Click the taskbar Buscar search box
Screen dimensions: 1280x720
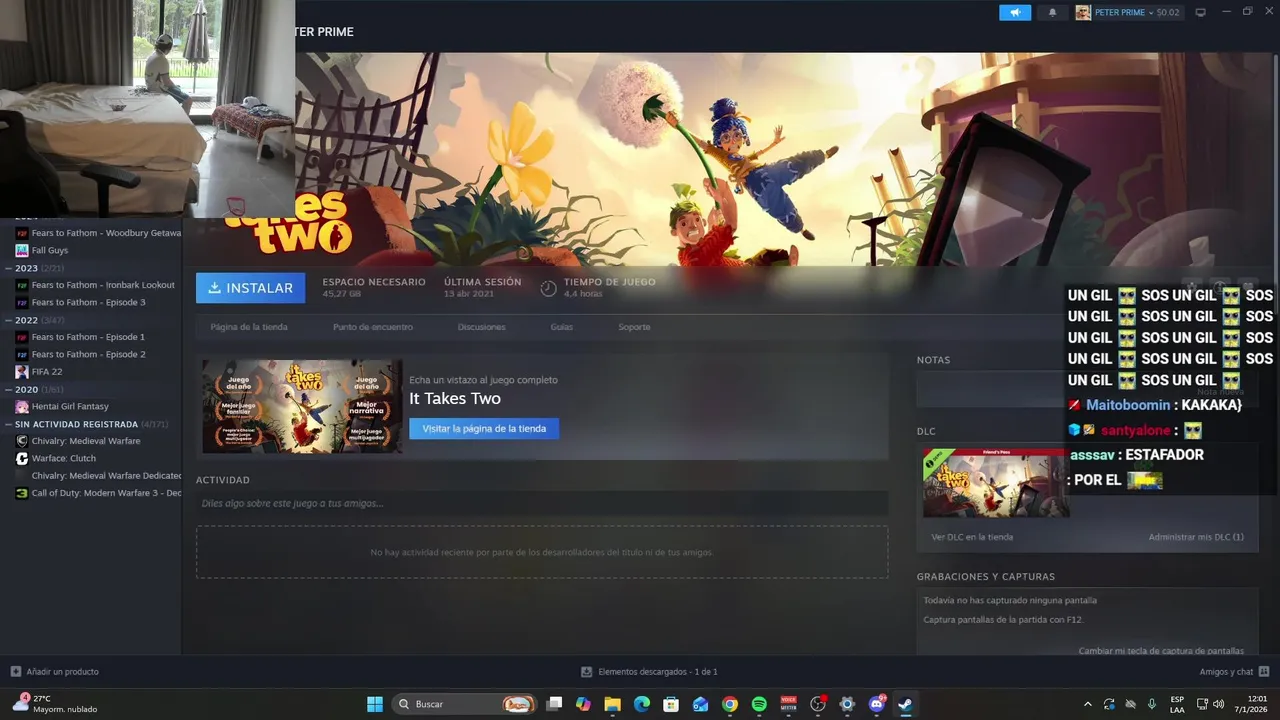click(465, 704)
